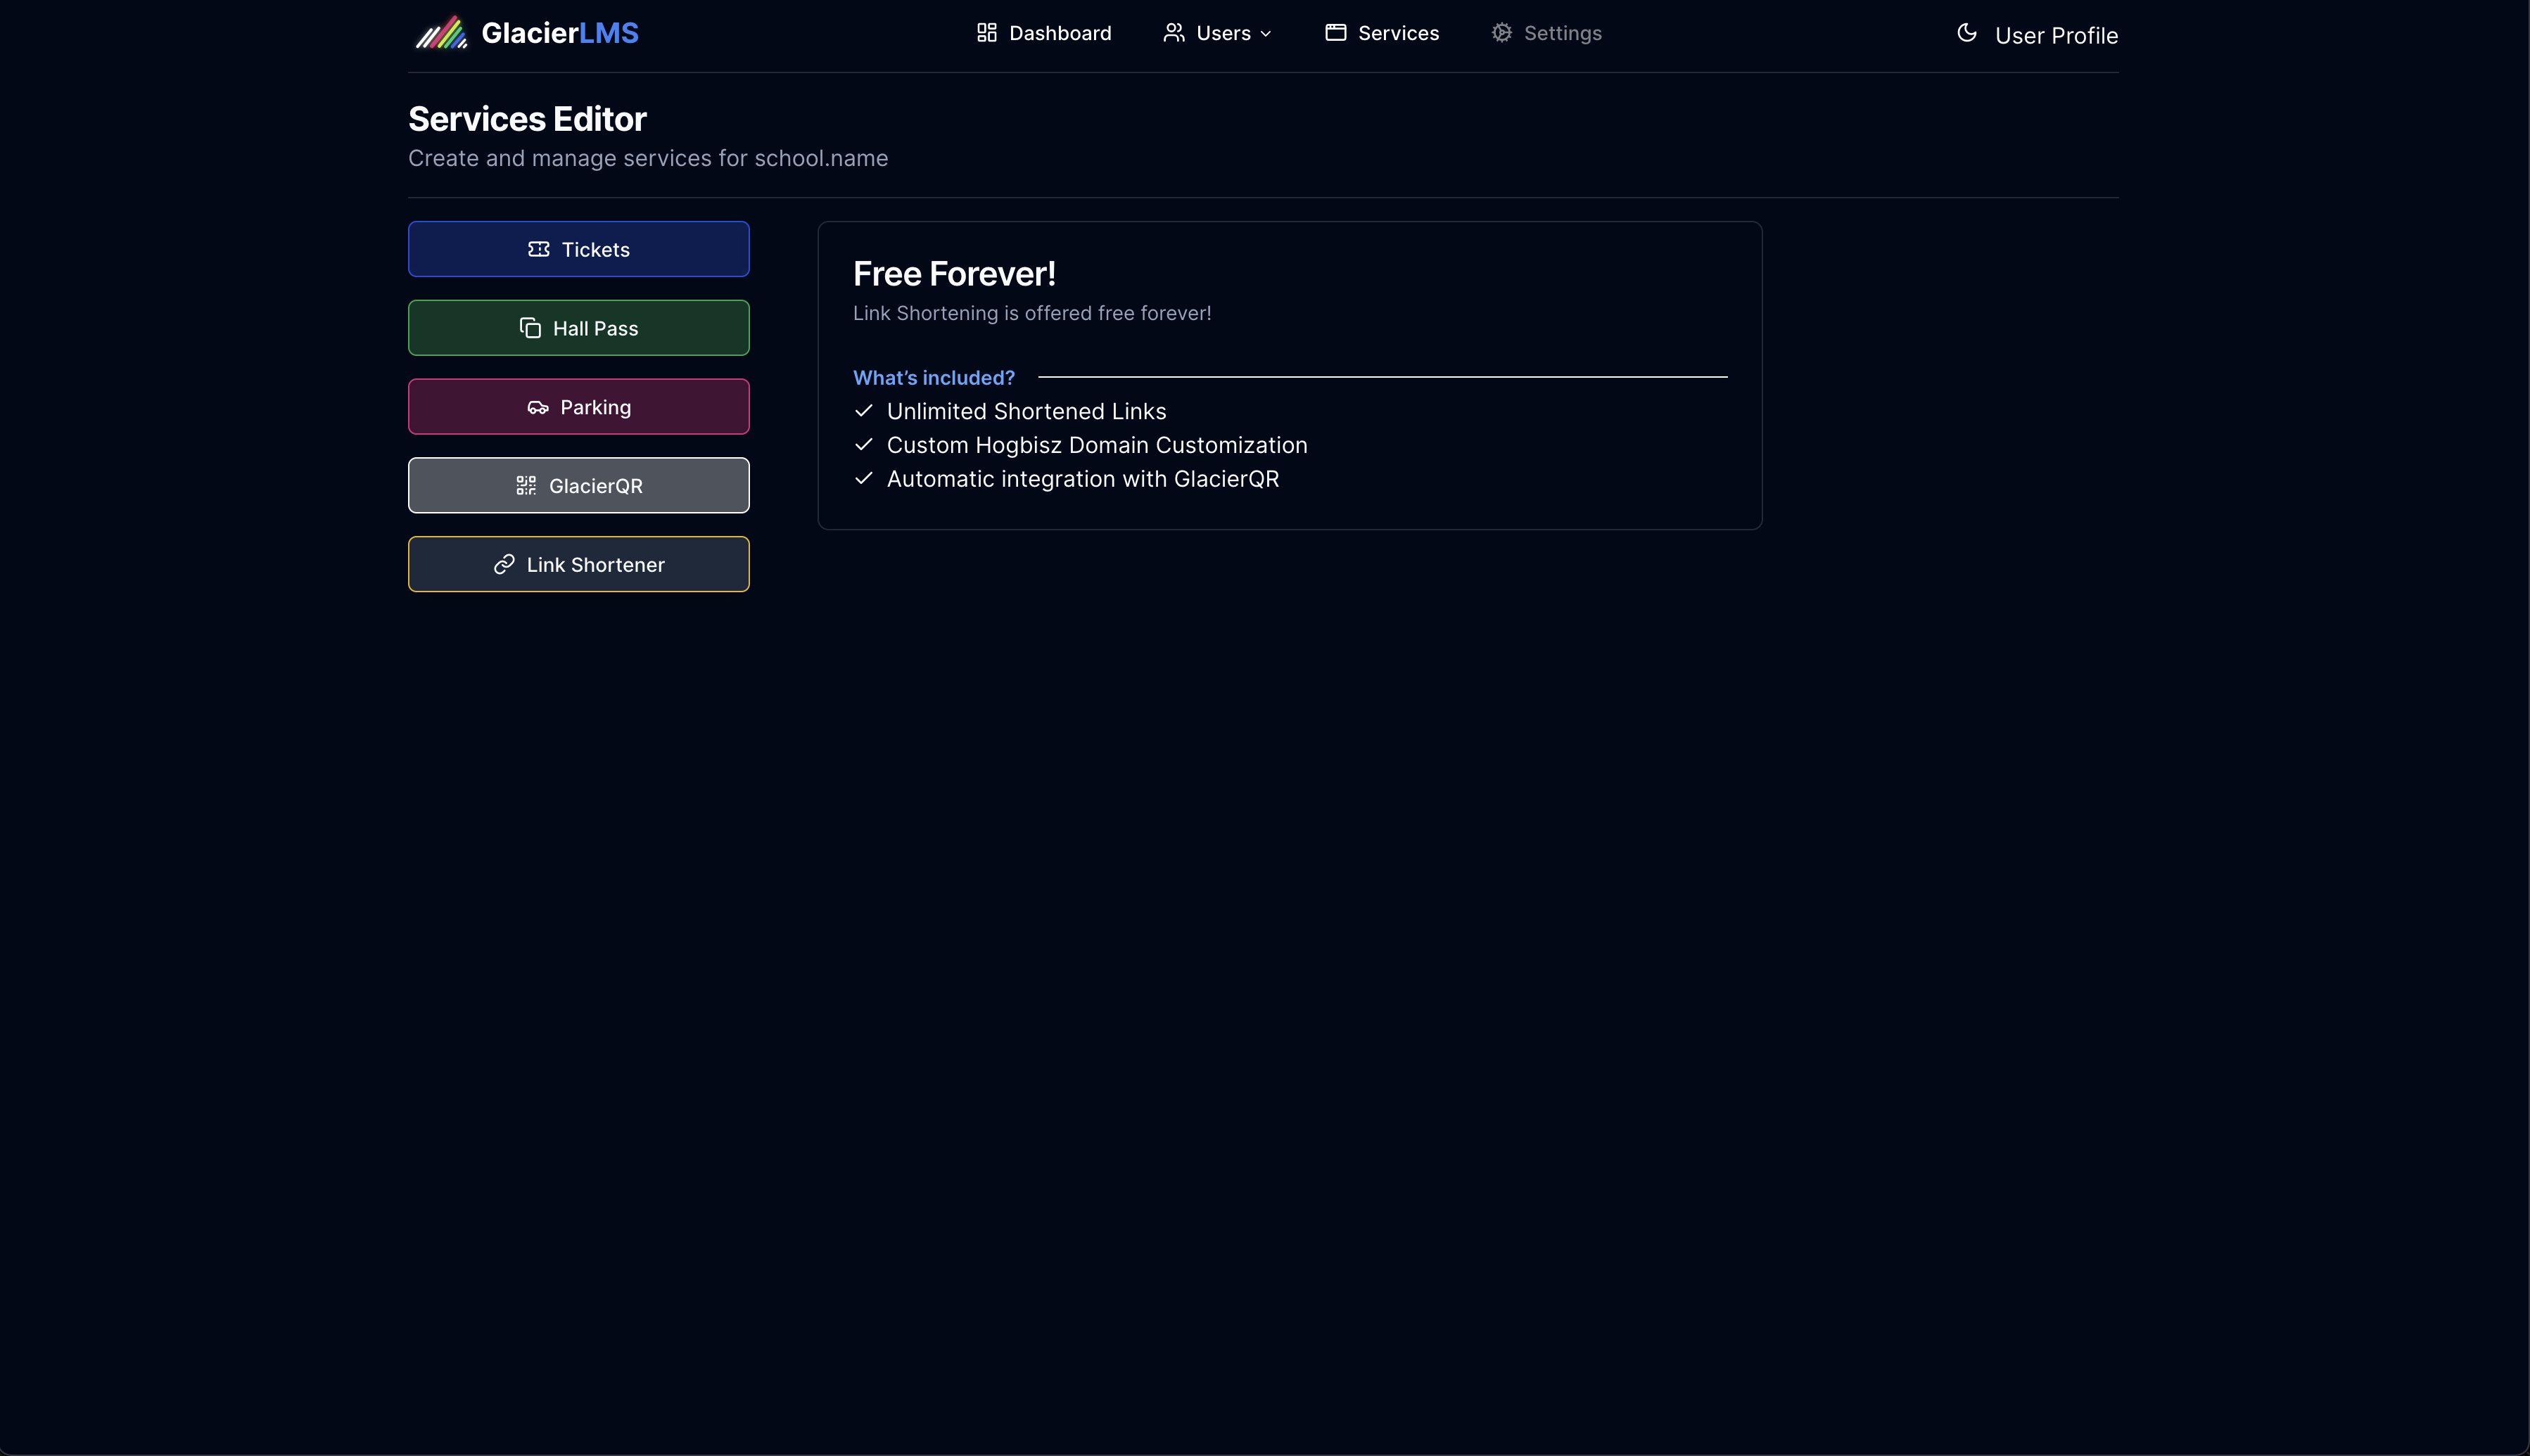This screenshot has height=1456, width=2530.
Task: Click the GlacierLMS brand name text
Action: point(559,33)
